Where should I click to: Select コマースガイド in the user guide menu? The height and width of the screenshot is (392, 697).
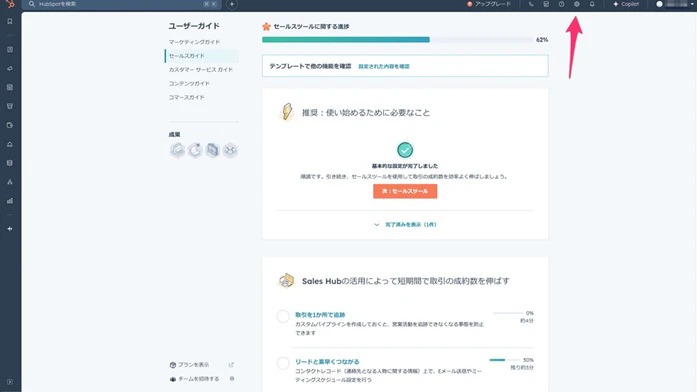(186, 97)
